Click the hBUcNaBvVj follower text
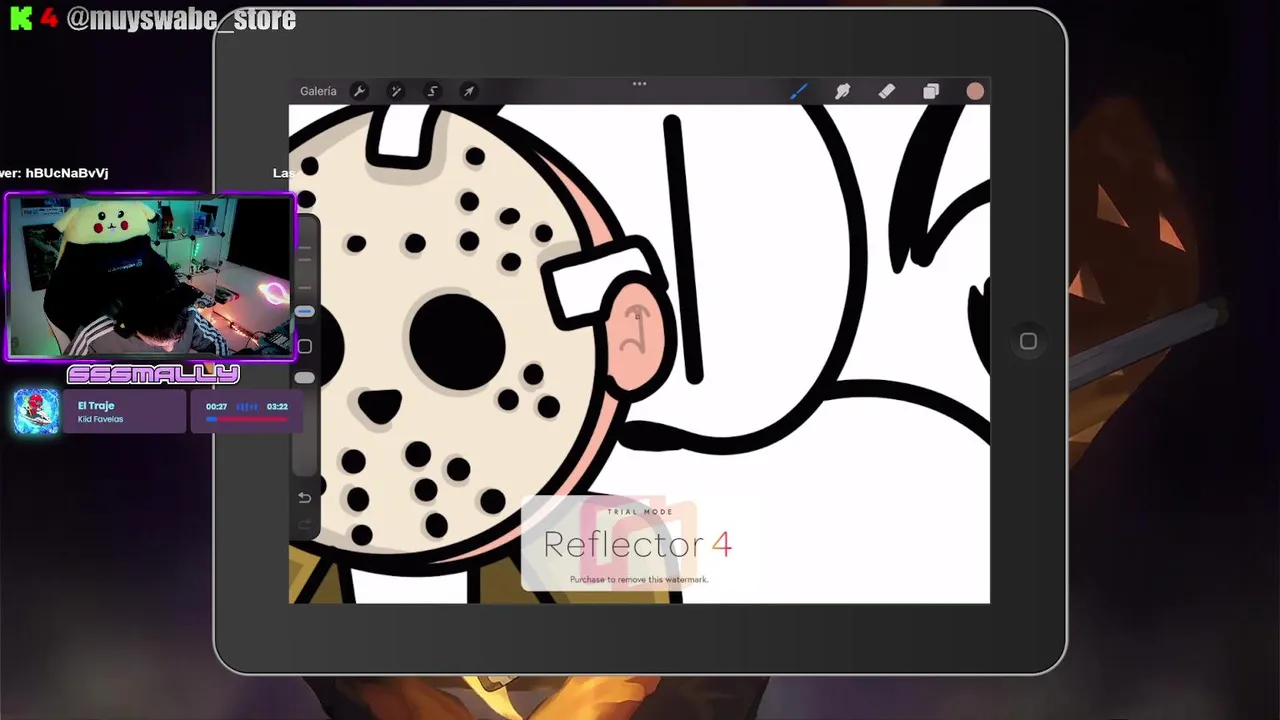The image size is (1280, 720). pyautogui.click(x=67, y=173)
